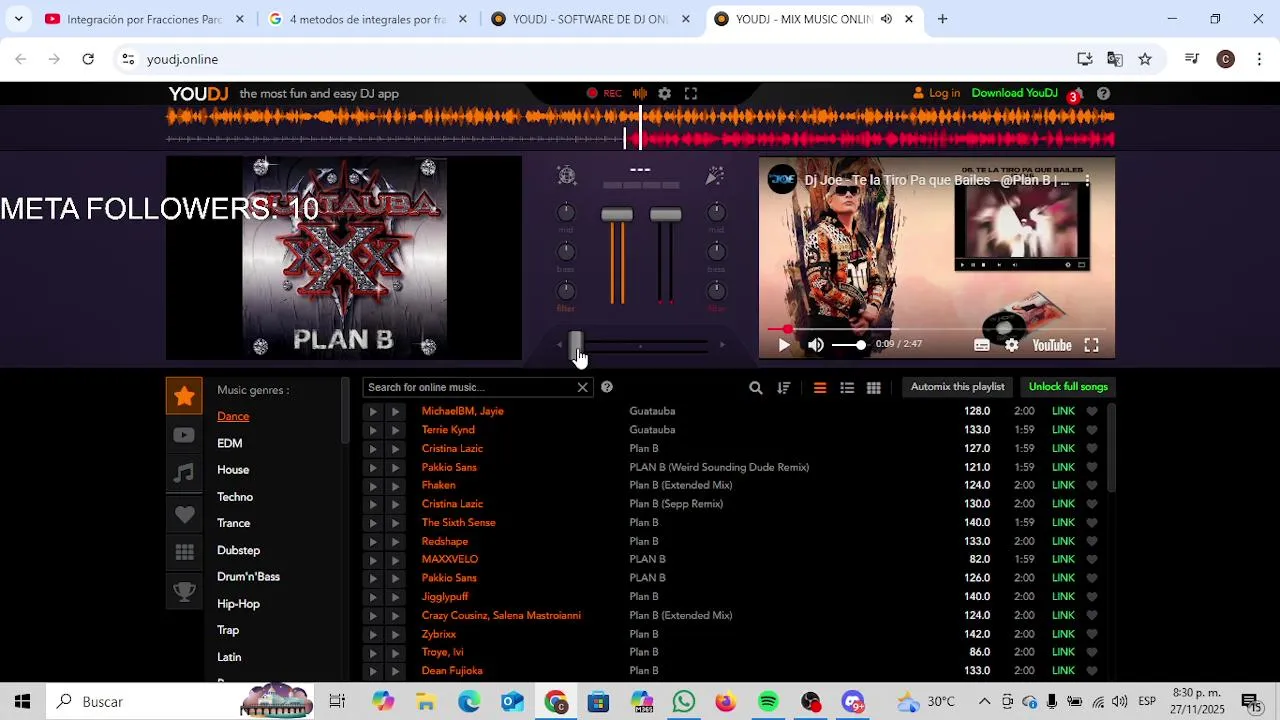Open WhatsApp from the Windows taskbar

(684, 701)
